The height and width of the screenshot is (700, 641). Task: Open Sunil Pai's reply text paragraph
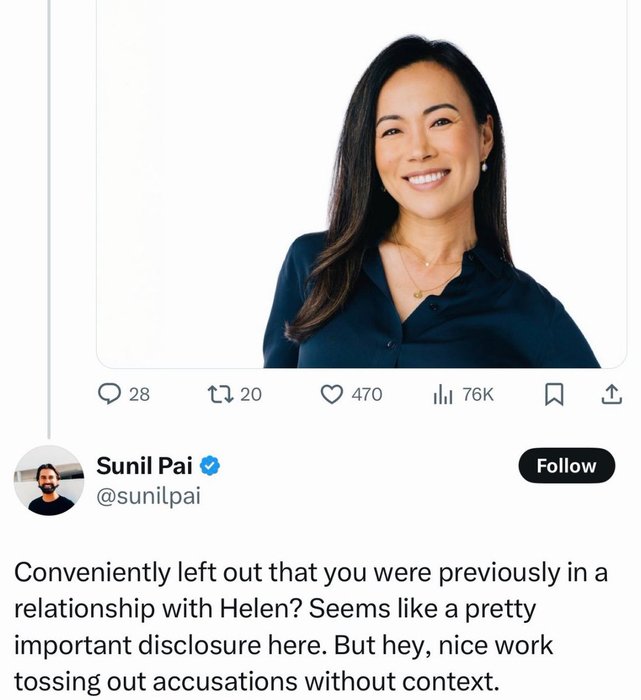coord(300,626)
